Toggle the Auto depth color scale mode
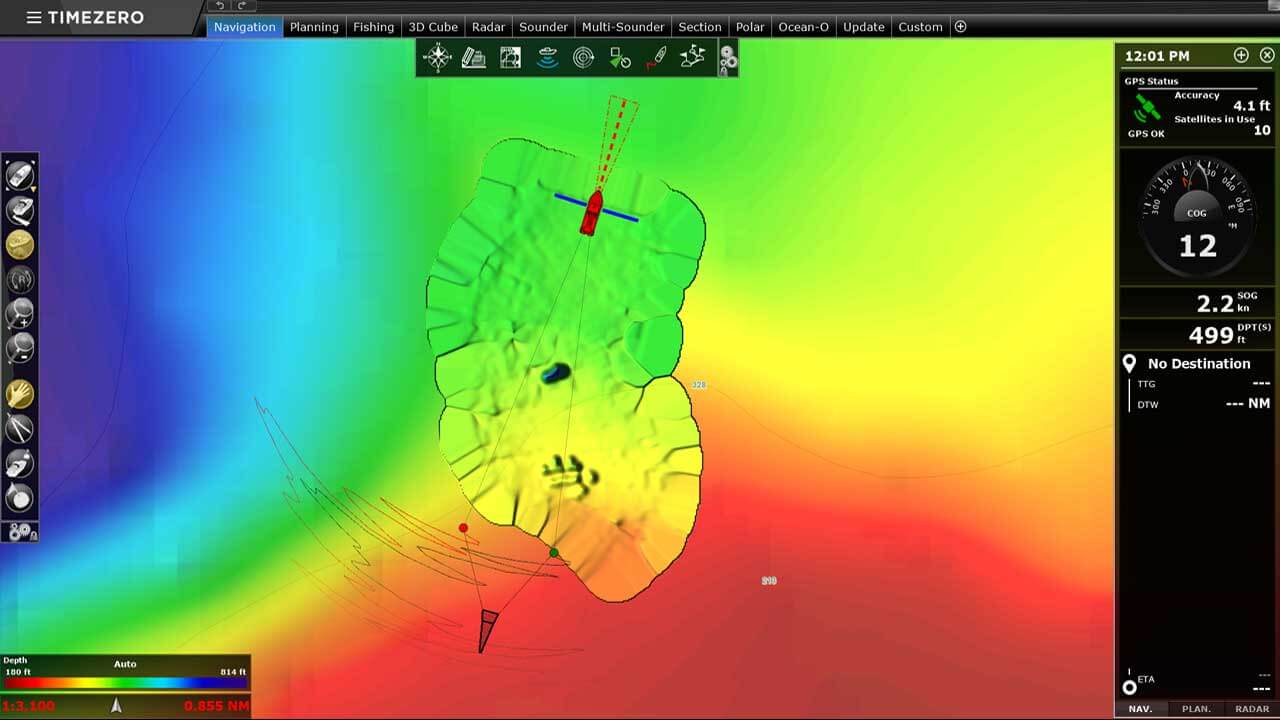This screenshot has width=1280, height=720. (x=125, y=664)
